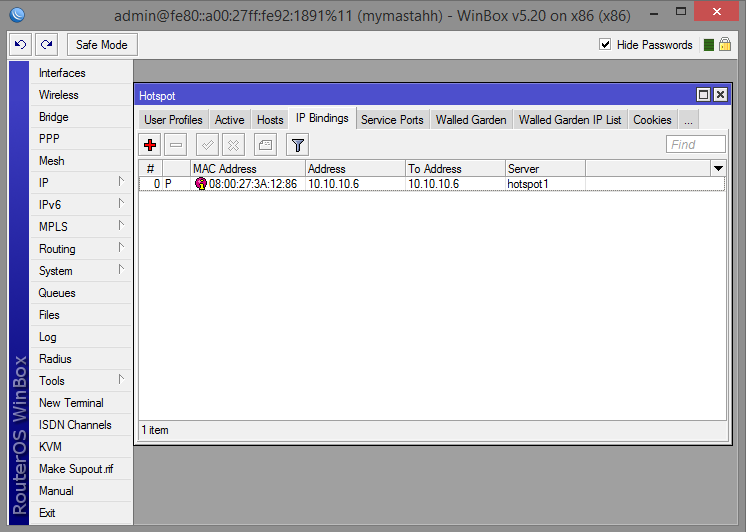This screenshot has width=746, height=532.
Task: Enable binding with checkmark icon
Action: 207,145
